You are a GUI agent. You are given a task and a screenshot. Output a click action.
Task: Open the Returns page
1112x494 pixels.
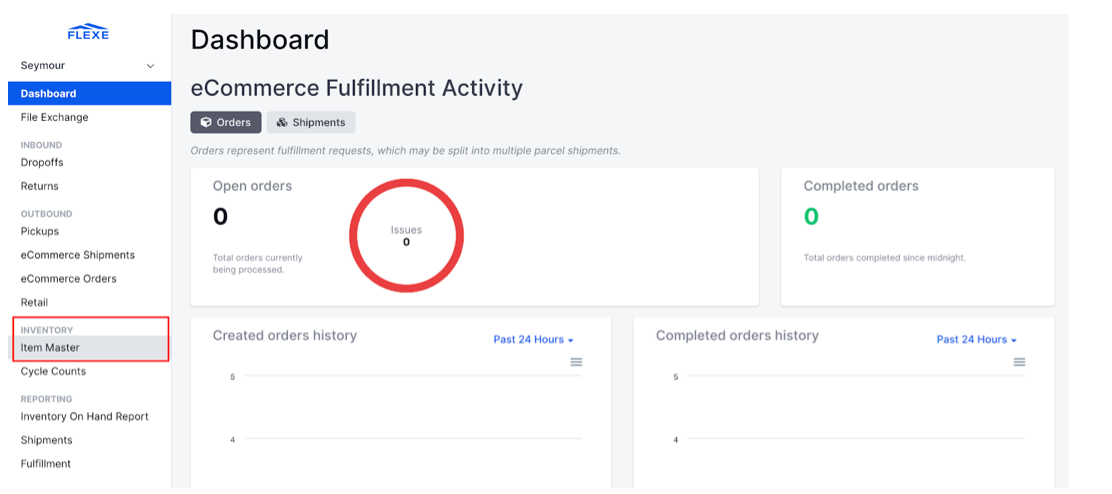coord(40,186)
